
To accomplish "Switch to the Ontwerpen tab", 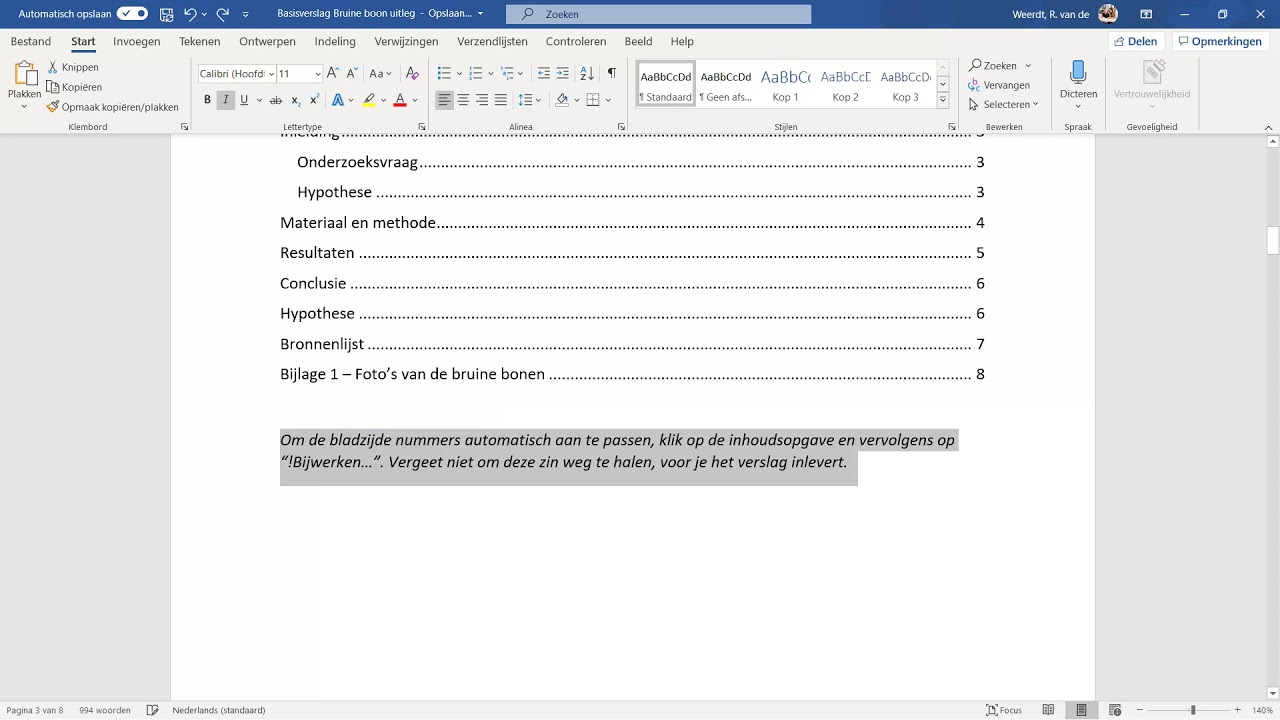I will tap(267, 42).
